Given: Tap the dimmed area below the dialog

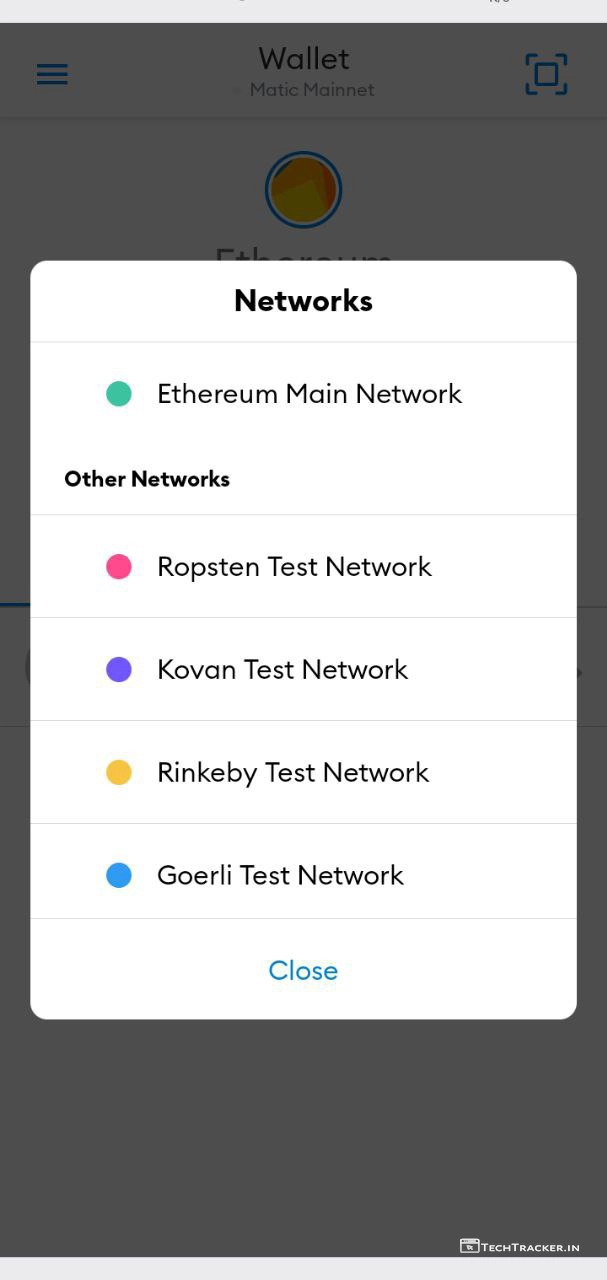Looking at the screenshot, I should pyautogui.click(x=303, y=1130).
